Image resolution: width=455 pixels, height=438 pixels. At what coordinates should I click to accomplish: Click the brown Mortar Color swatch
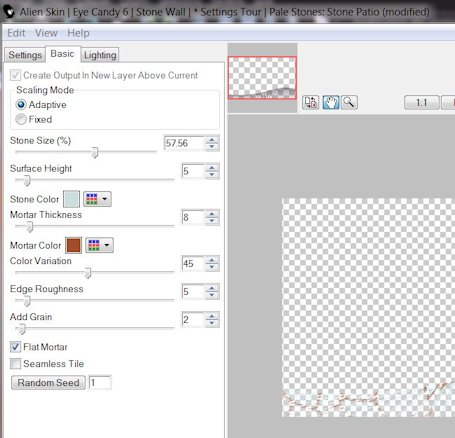click(73, 245)
